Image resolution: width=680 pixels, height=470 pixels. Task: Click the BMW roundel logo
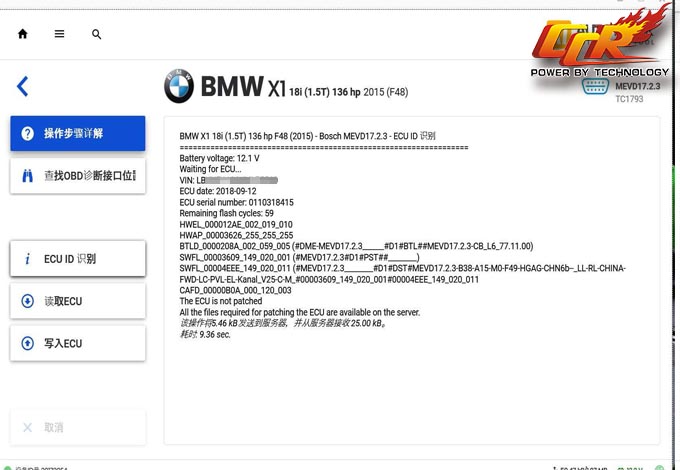tap(179, 86)
